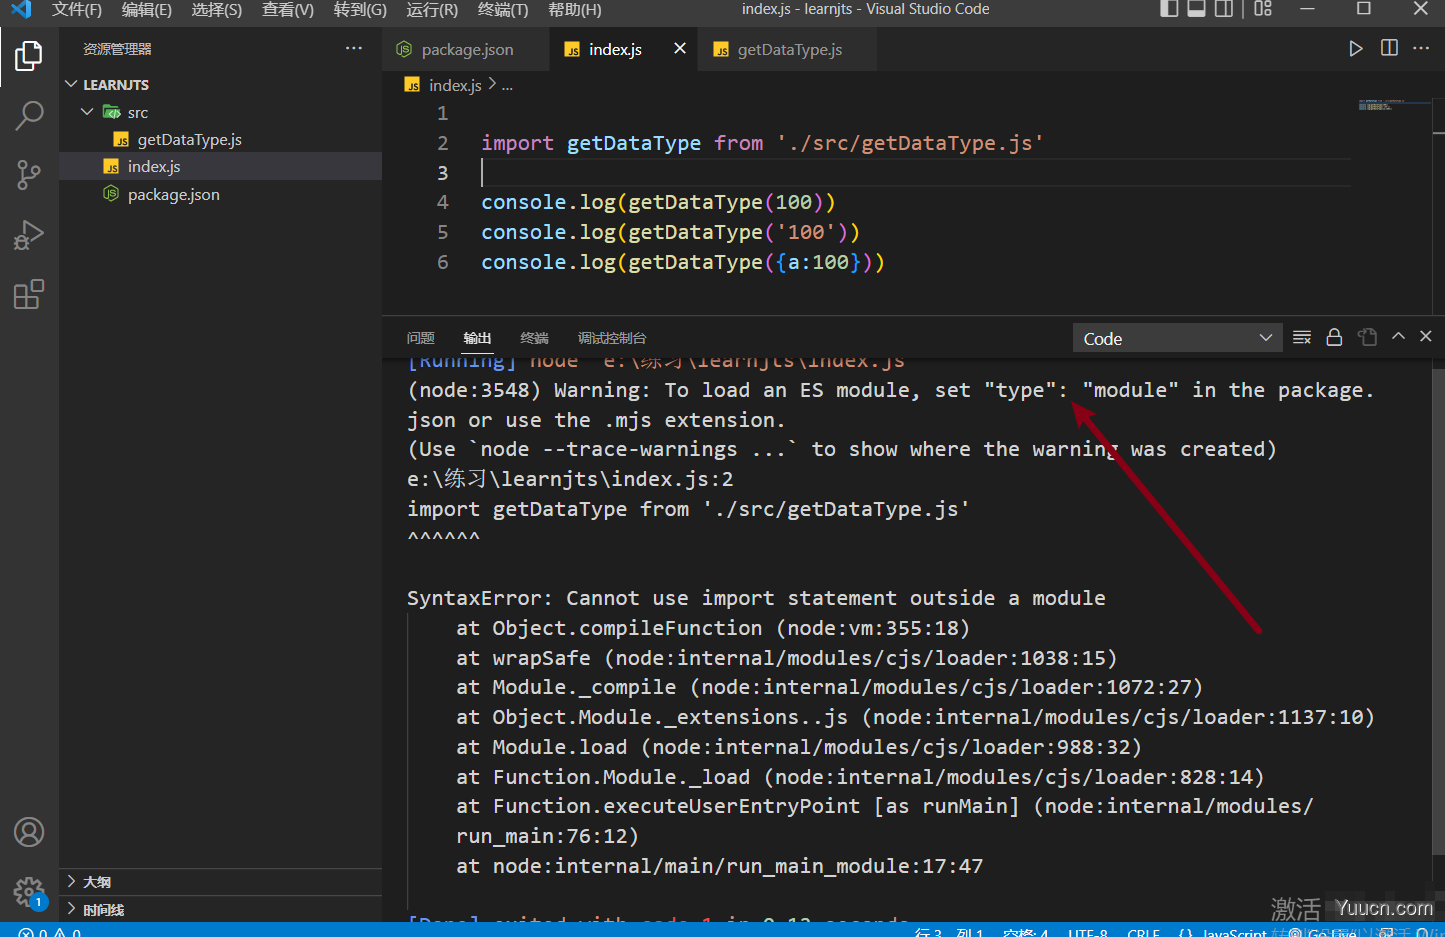
Task: Open the 文件(F) menu
Action: (x=77, y=9)
